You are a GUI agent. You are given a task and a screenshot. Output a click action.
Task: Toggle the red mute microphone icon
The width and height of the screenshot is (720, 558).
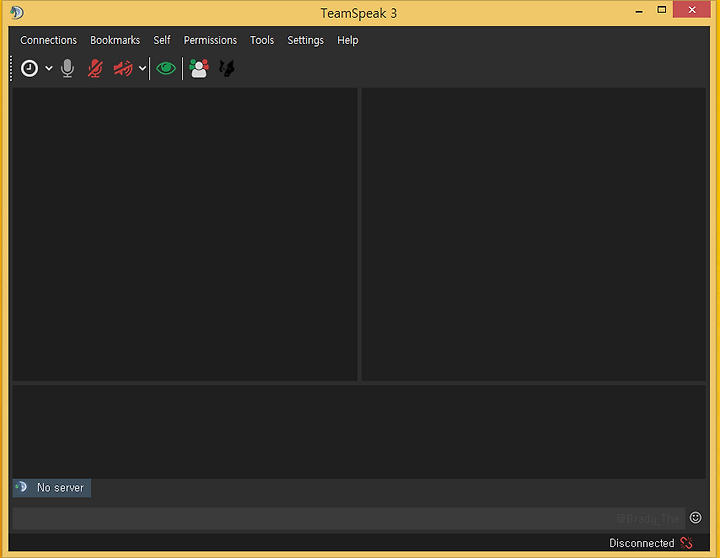pyautogui.click(x=95, y=68)
